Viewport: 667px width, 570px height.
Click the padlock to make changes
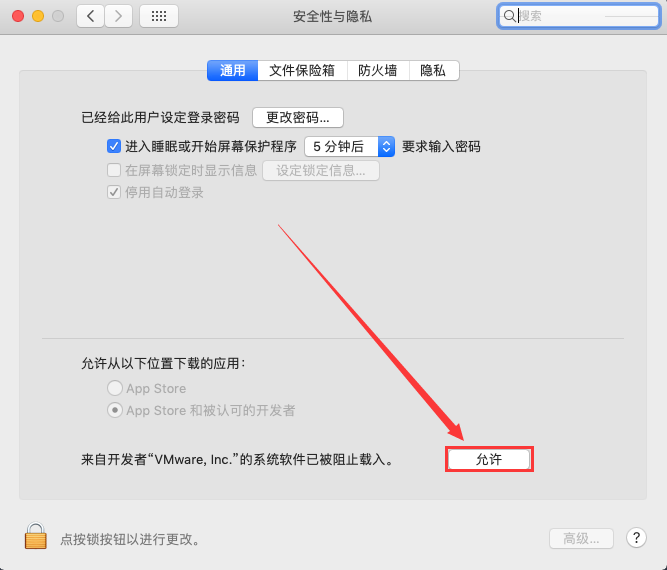pos(36,536)
